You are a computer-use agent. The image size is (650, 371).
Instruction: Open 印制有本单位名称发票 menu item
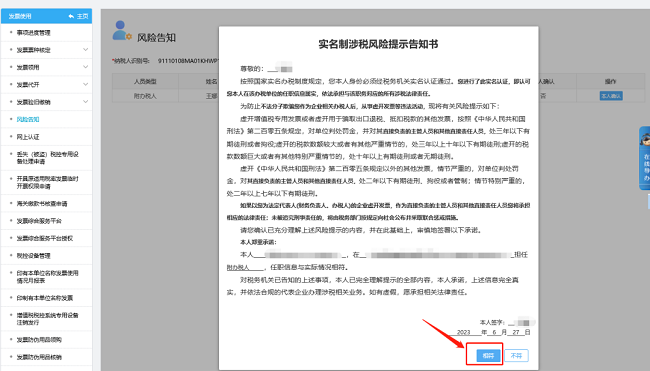[x=46, y=298]
